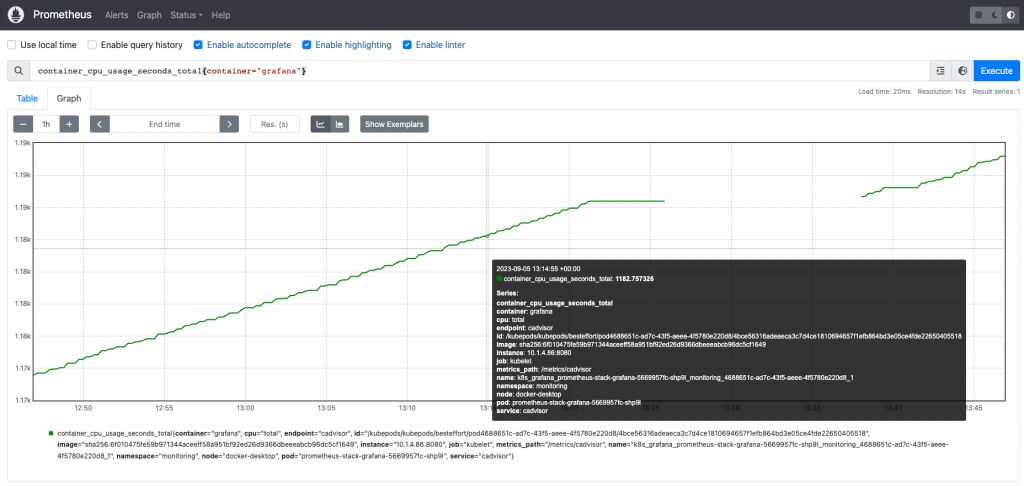Open Help in the navbar
The width and height of the screenshot is (1024, 486).
[221, 15]
